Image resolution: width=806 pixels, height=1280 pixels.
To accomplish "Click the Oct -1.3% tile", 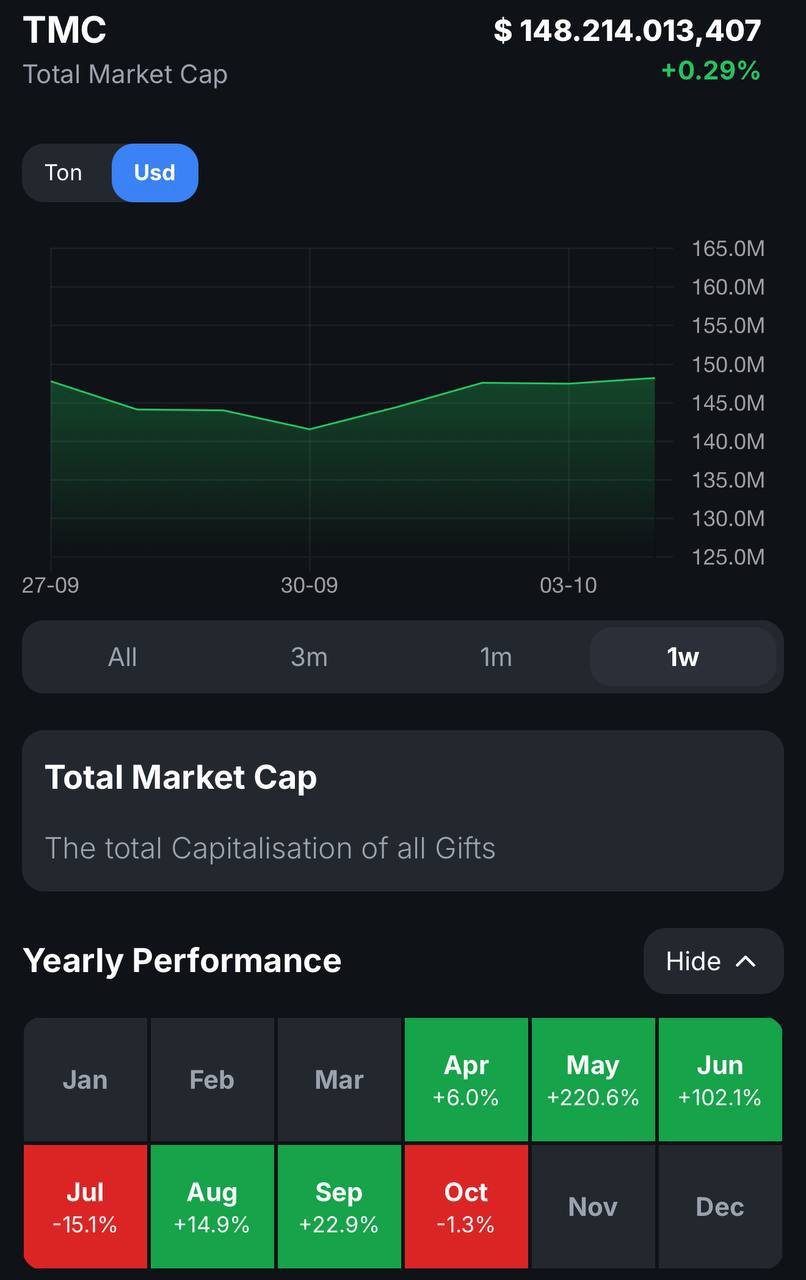I will (466, 1207).
